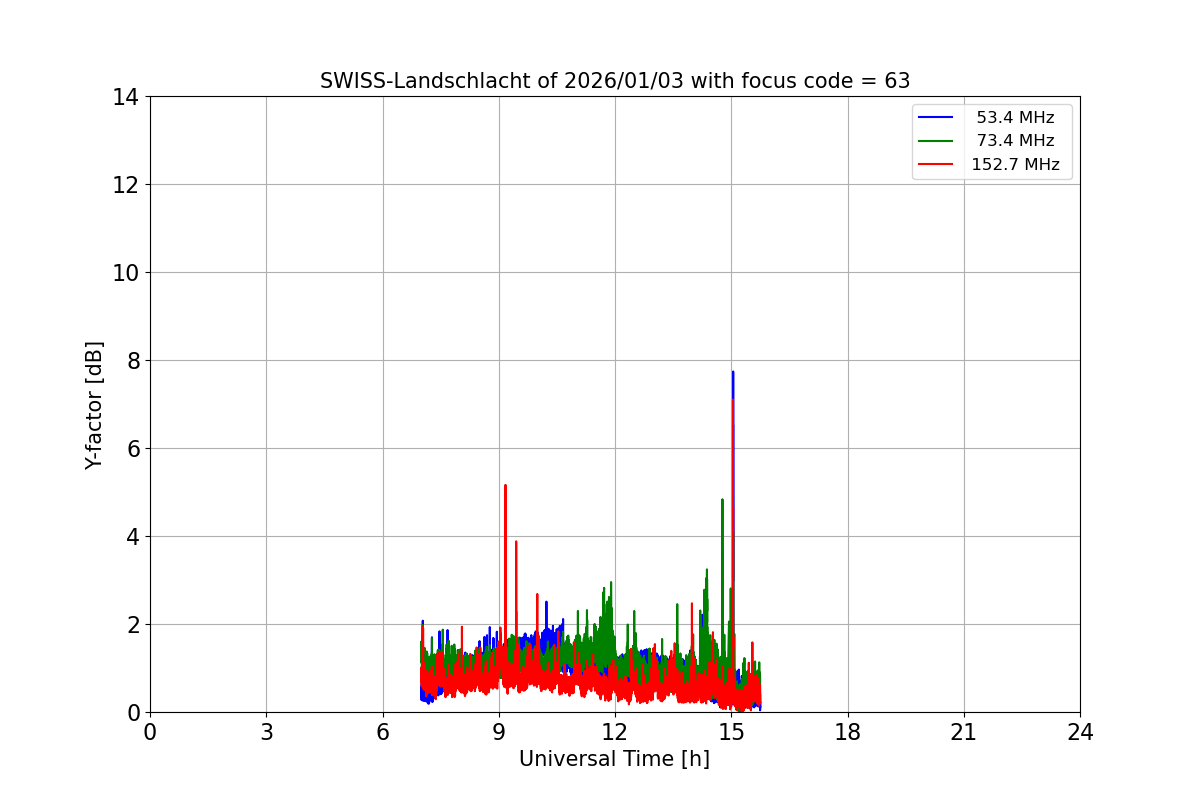Select the '53.4 MHz' legend label
Image resolution: width=1200 pixels, height=800 pixels.
1015,118
